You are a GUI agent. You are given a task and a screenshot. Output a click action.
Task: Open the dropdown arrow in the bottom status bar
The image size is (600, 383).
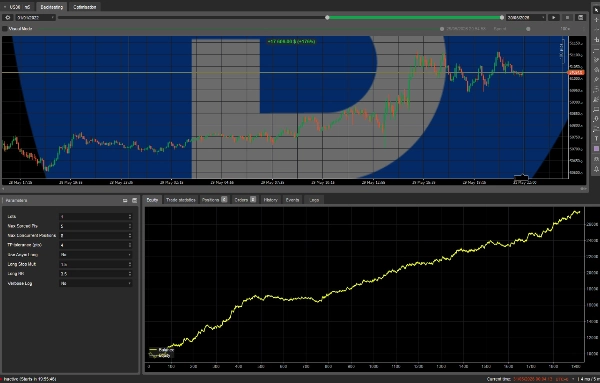pos(573,379)
